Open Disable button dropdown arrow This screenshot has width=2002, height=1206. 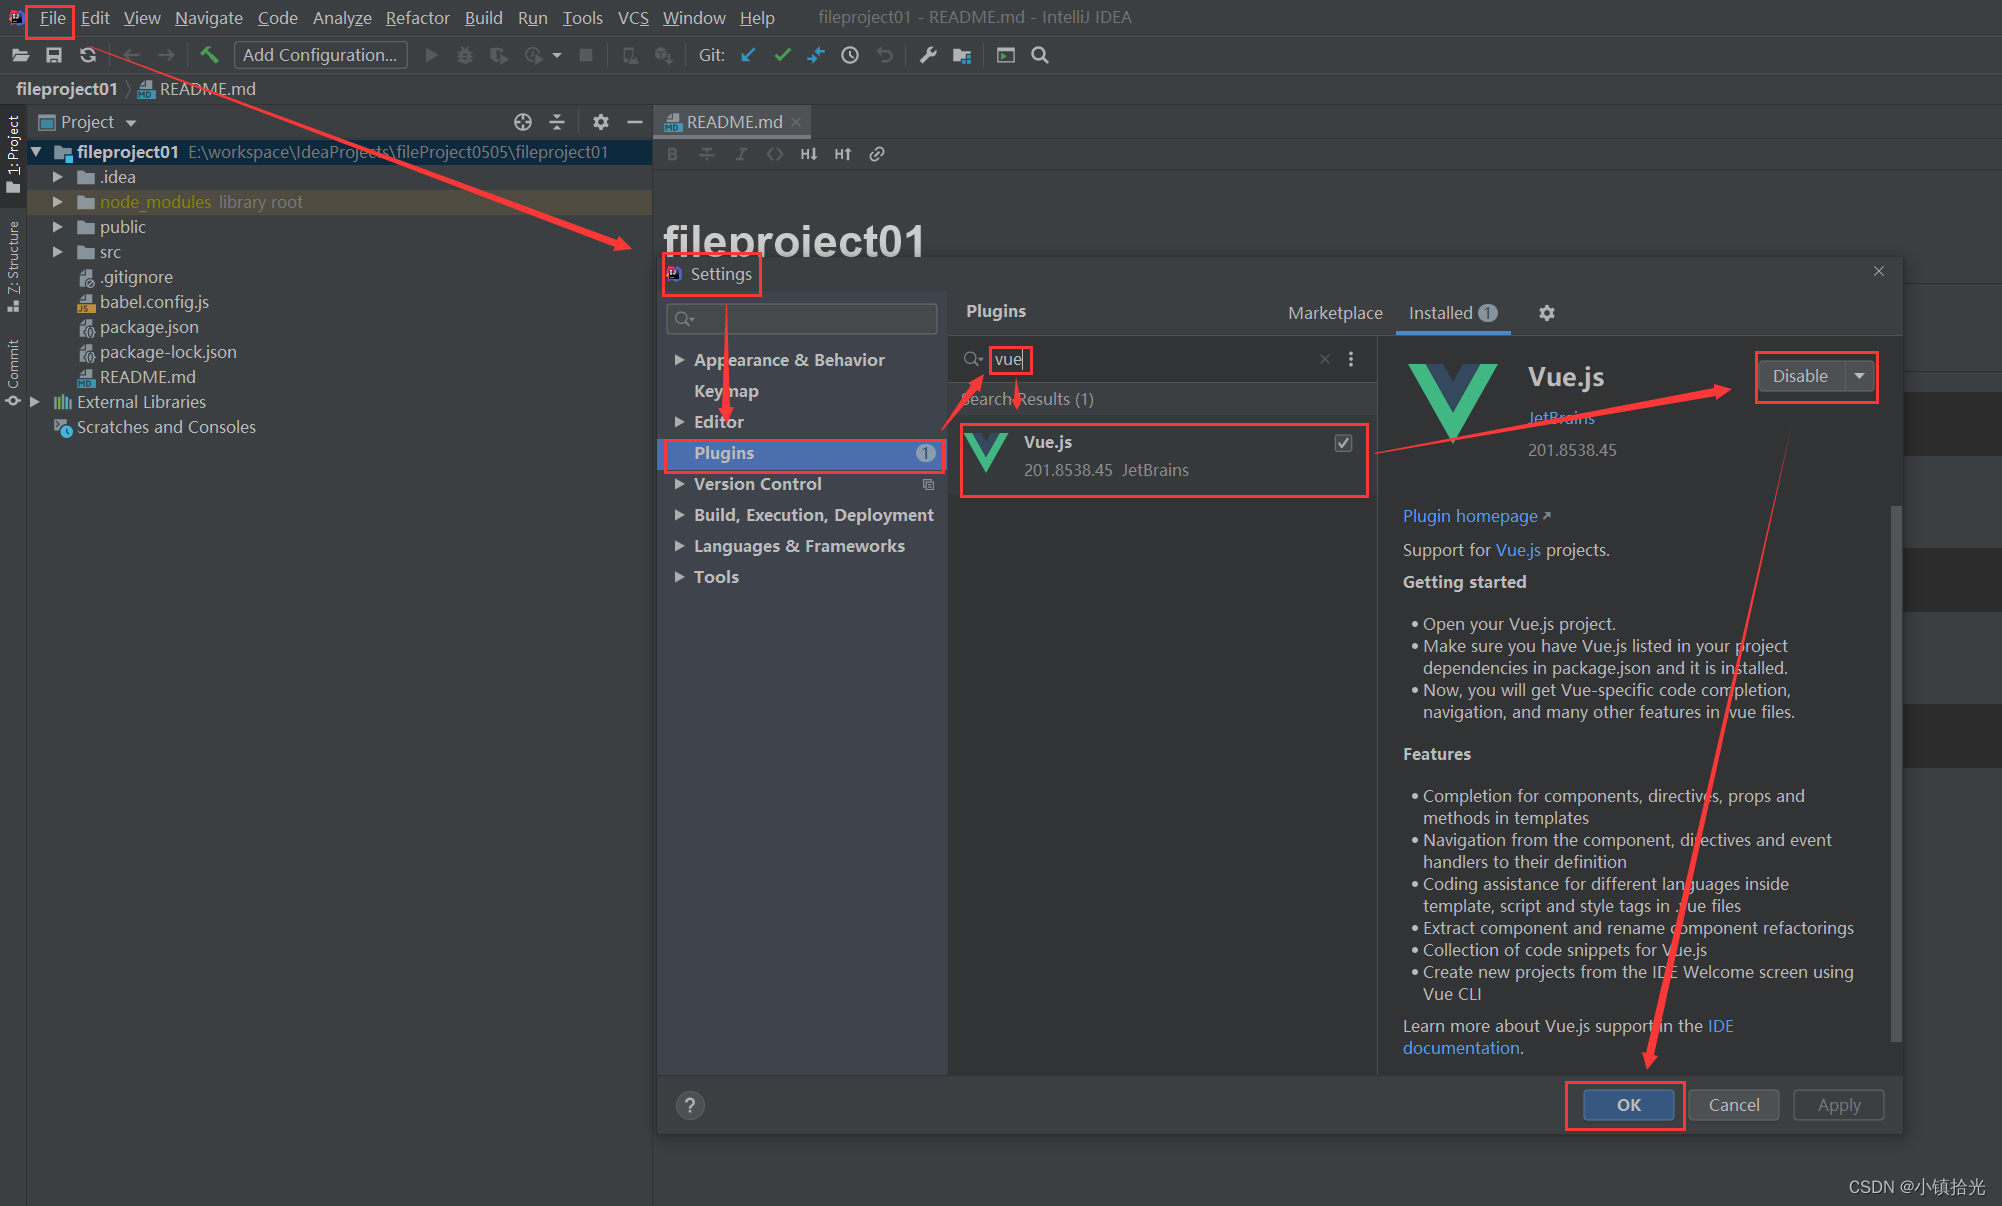tap(1859, 376)
